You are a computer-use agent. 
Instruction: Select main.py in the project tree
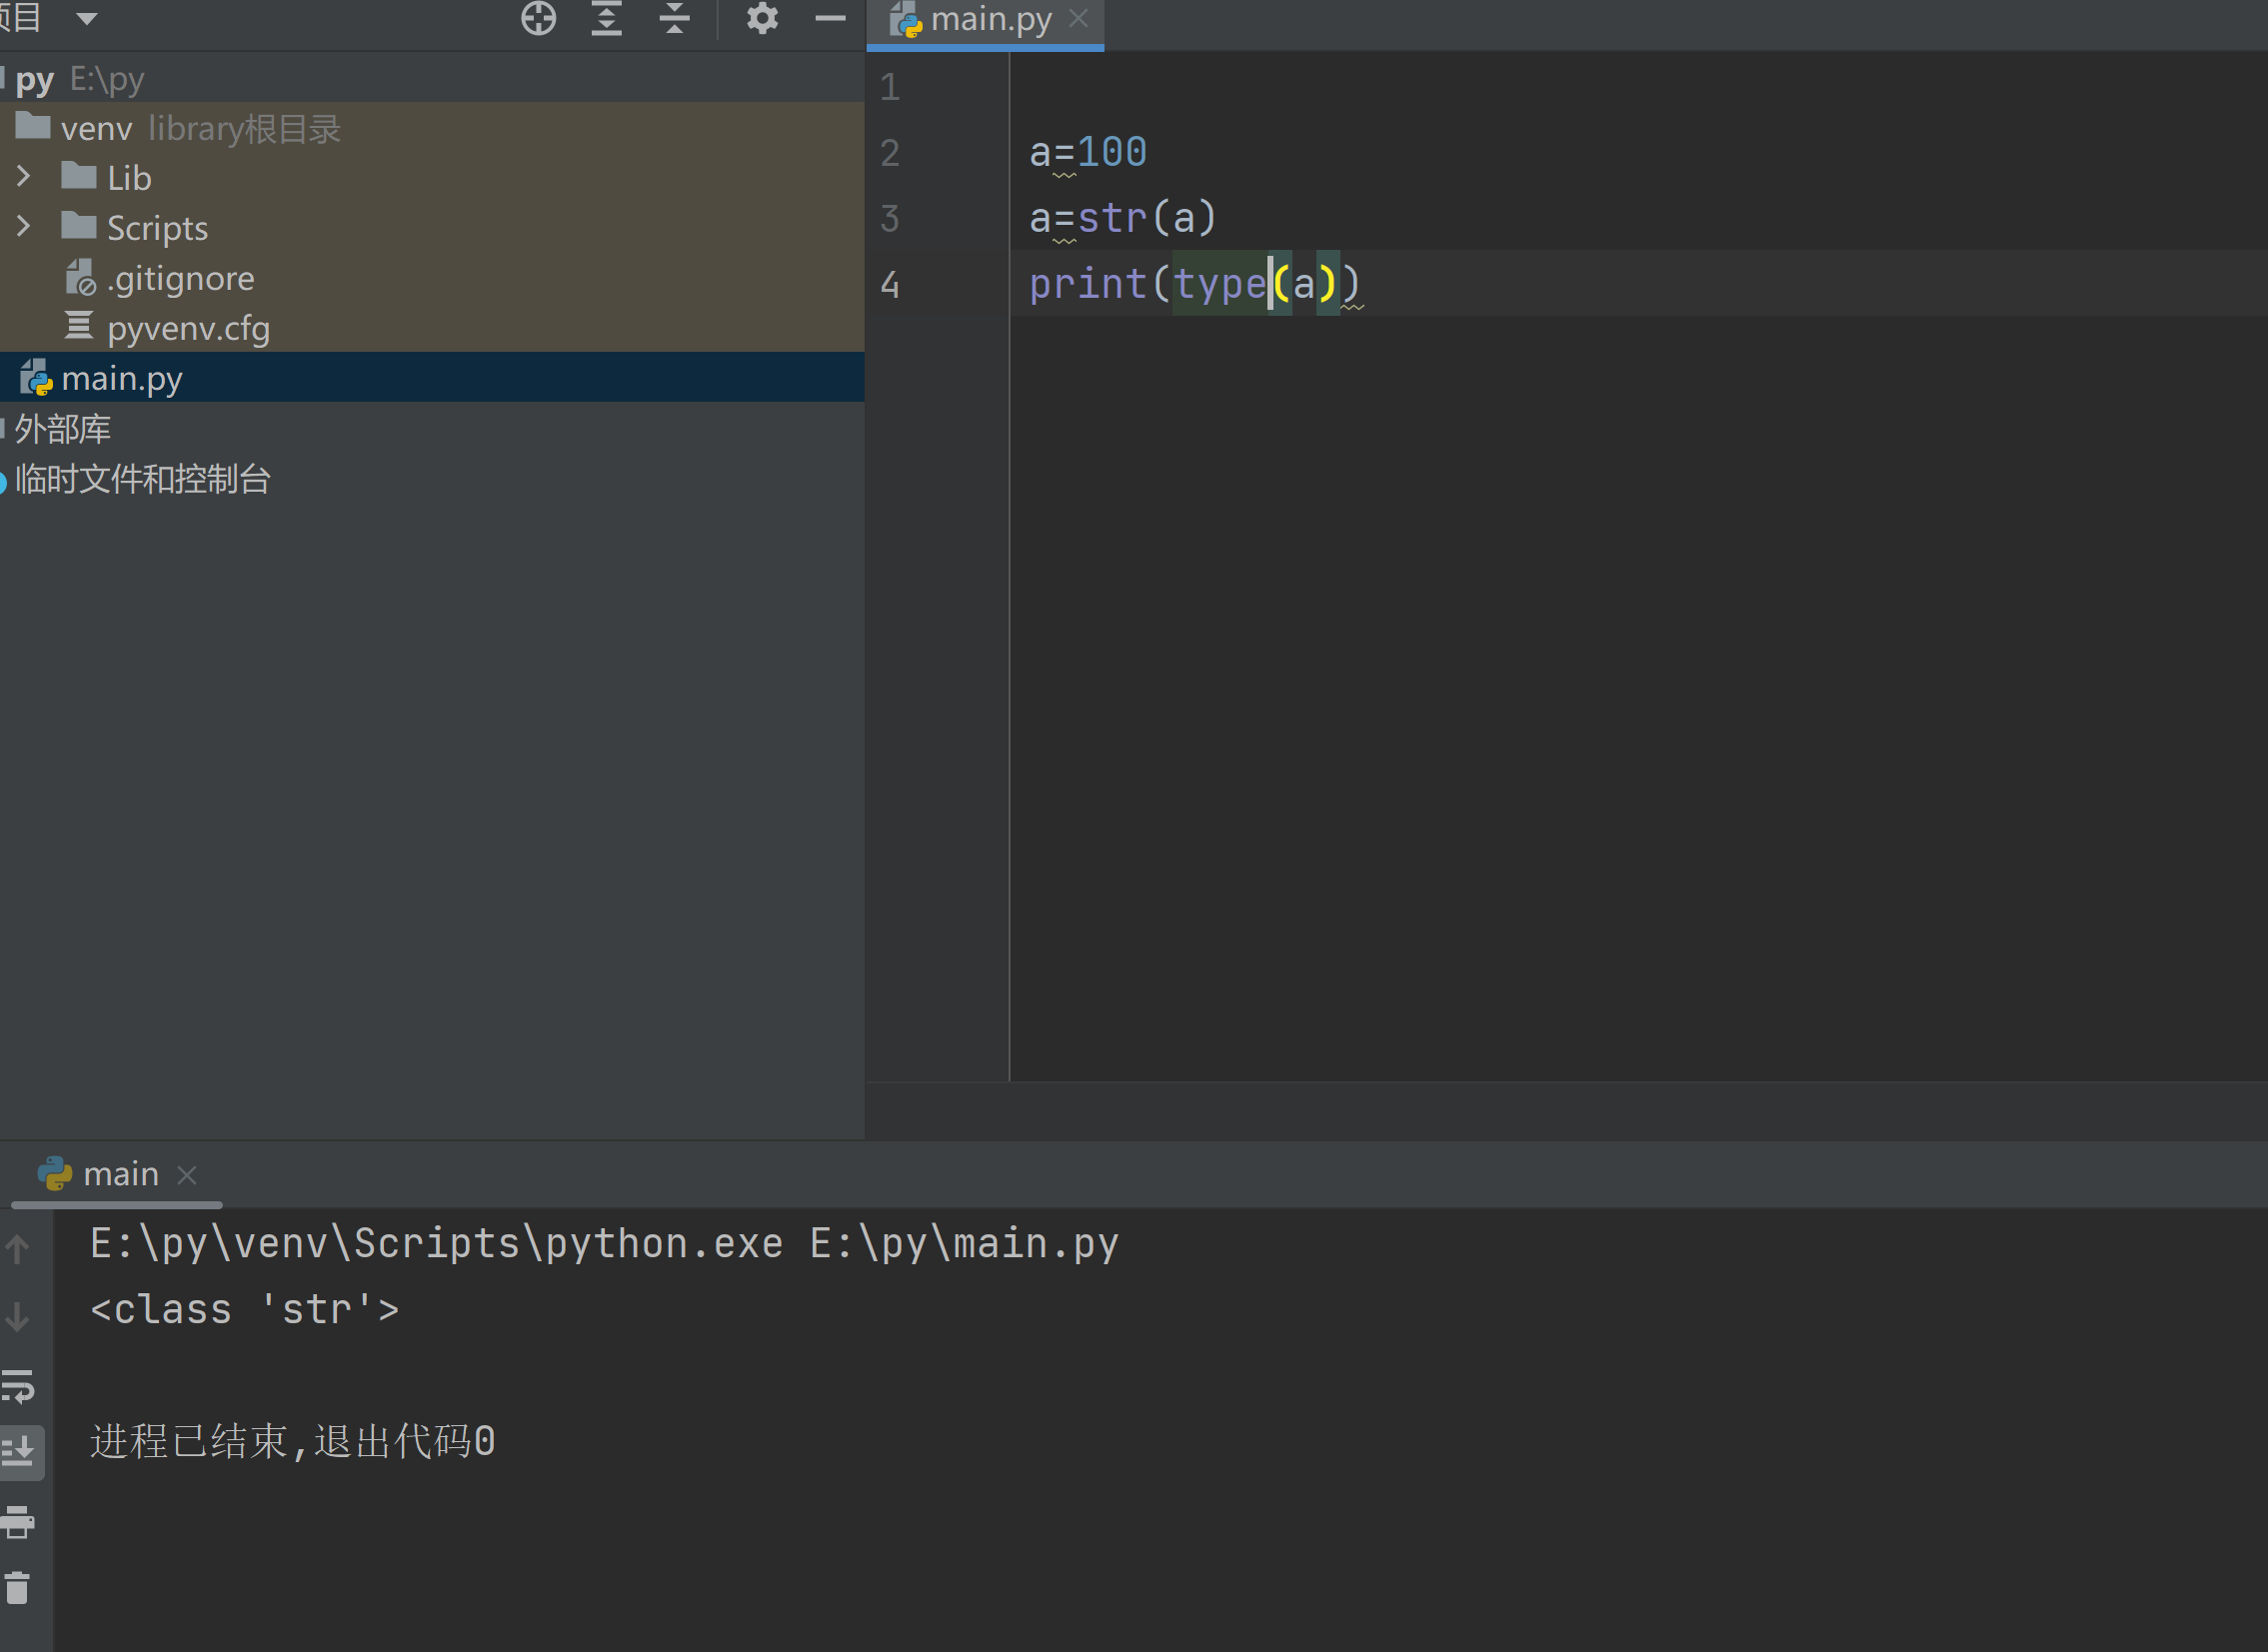click(432, 378)
